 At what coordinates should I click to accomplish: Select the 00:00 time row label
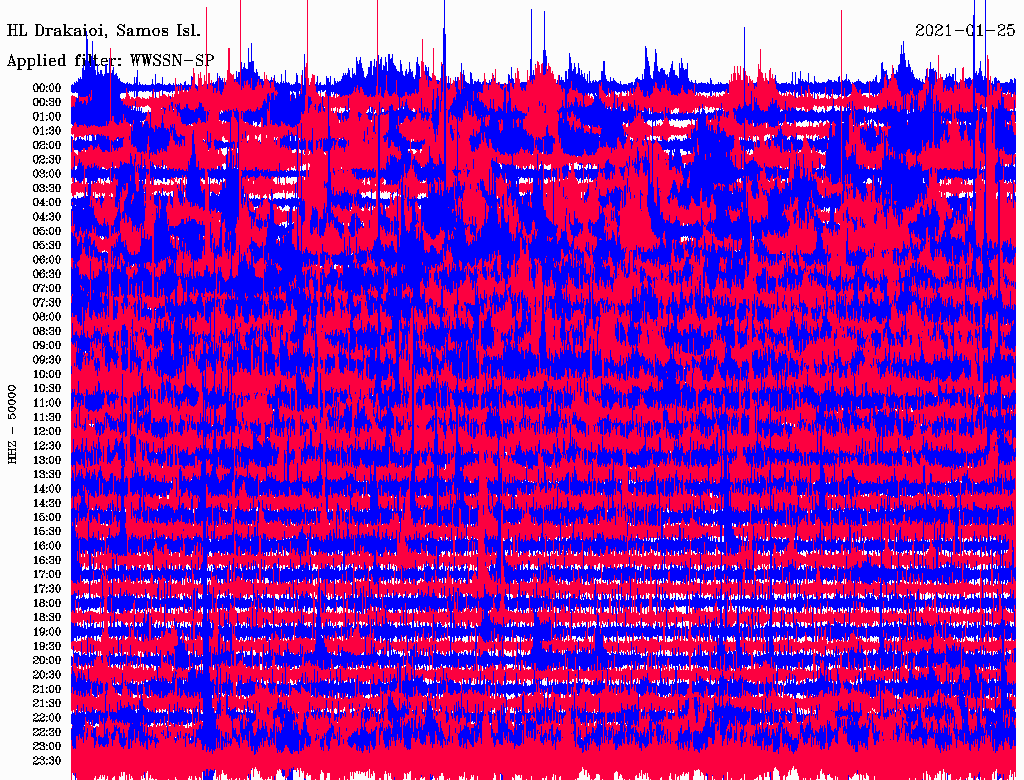click(47, 87)
